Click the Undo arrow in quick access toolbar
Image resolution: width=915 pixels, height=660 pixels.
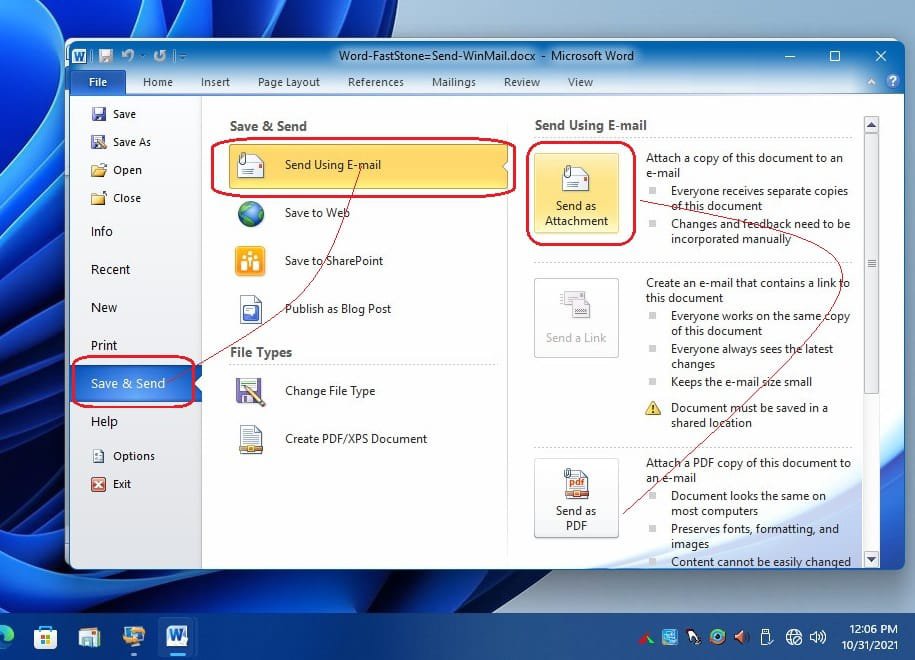127,55
